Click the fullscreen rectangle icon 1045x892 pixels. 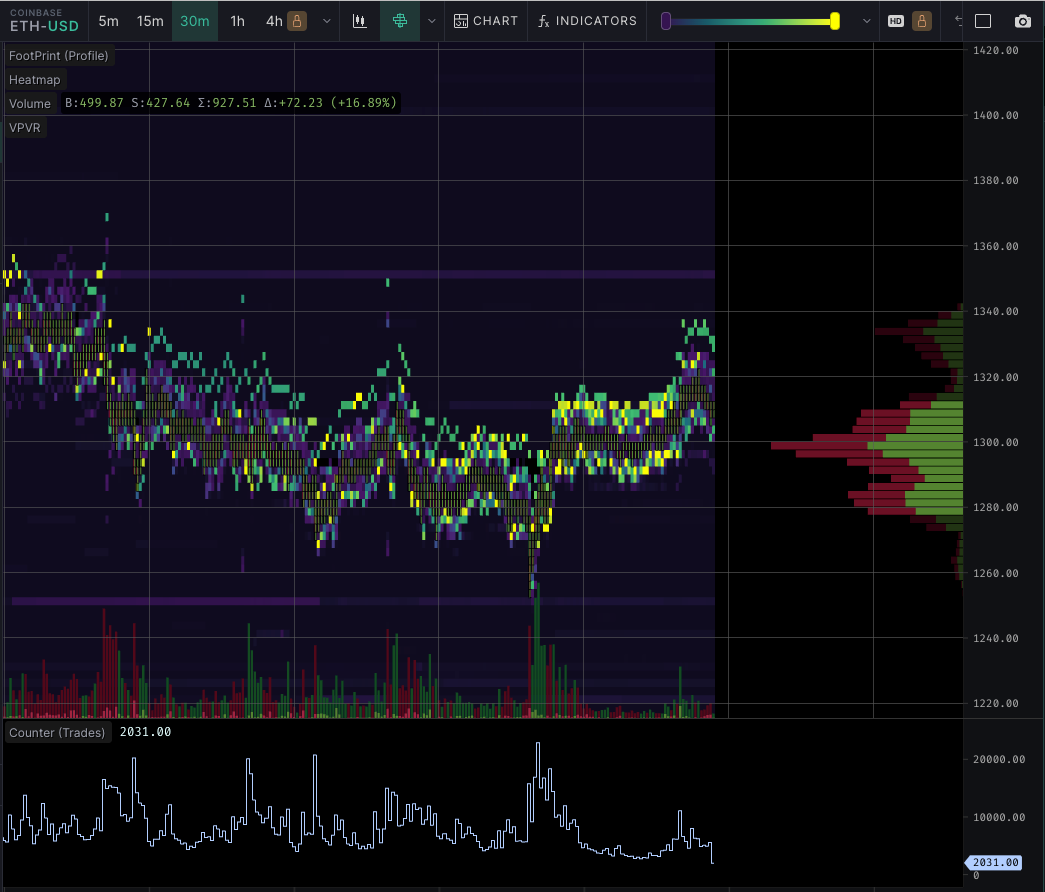coord(983,21)
